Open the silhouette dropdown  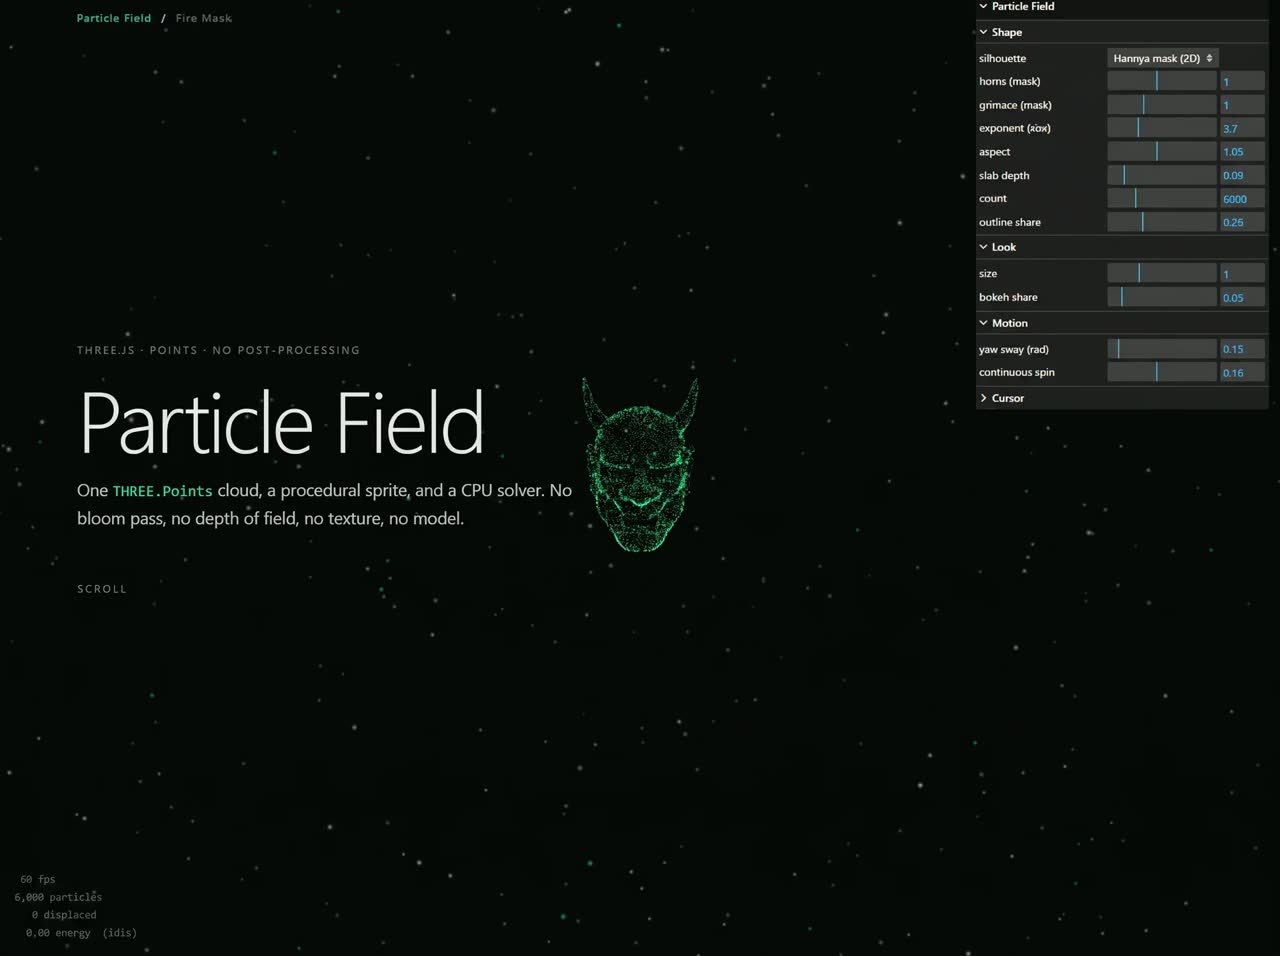click(1162, 58)
